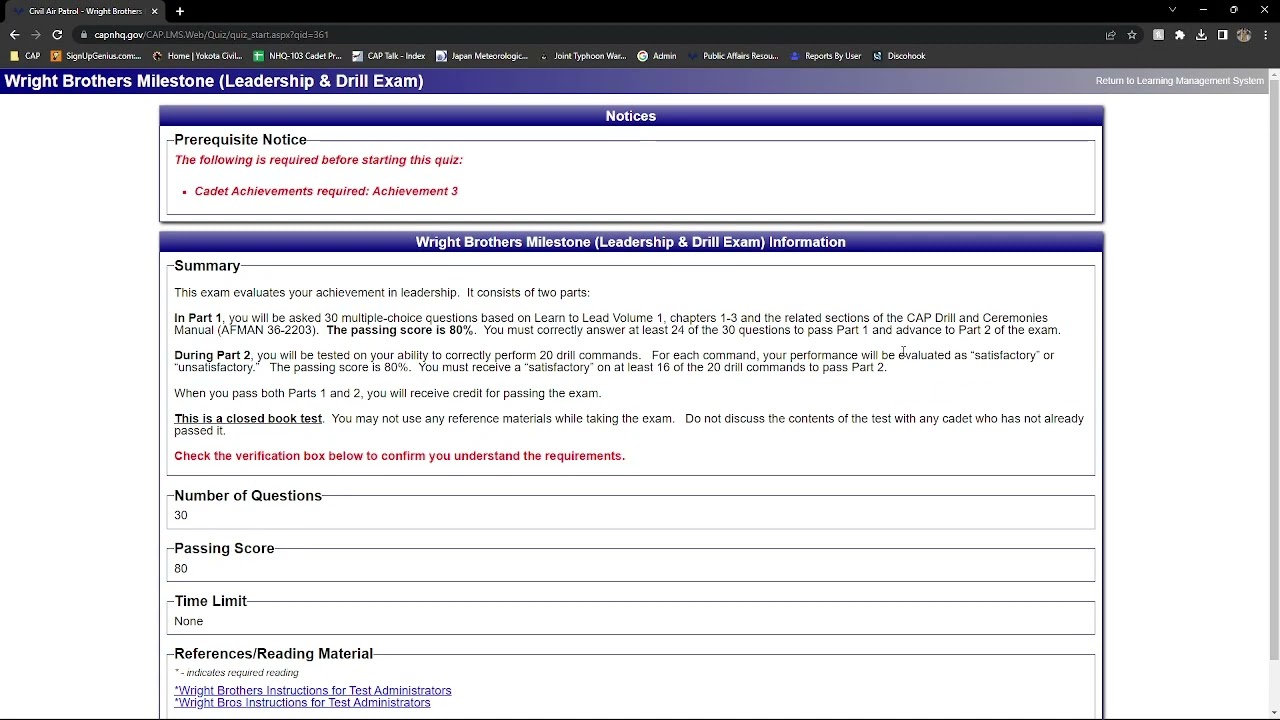Bookmark this page with the star icon
Screen dimensions: 1280x720
click(x=1132, y=35)
